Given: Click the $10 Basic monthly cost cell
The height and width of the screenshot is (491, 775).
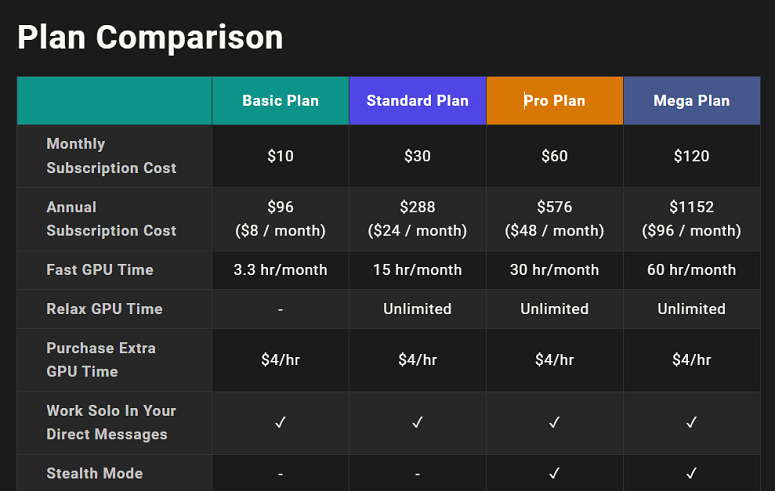Looking at the screenshot, I should point(280,156).
